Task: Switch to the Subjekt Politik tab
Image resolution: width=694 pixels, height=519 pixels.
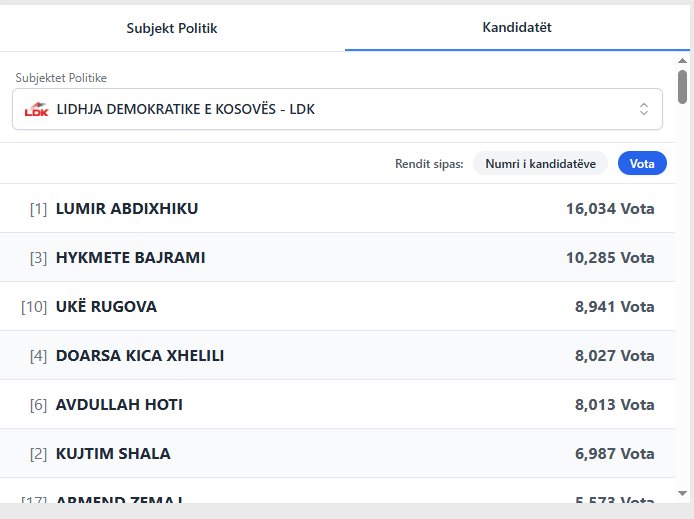Action: coord(172,28)
